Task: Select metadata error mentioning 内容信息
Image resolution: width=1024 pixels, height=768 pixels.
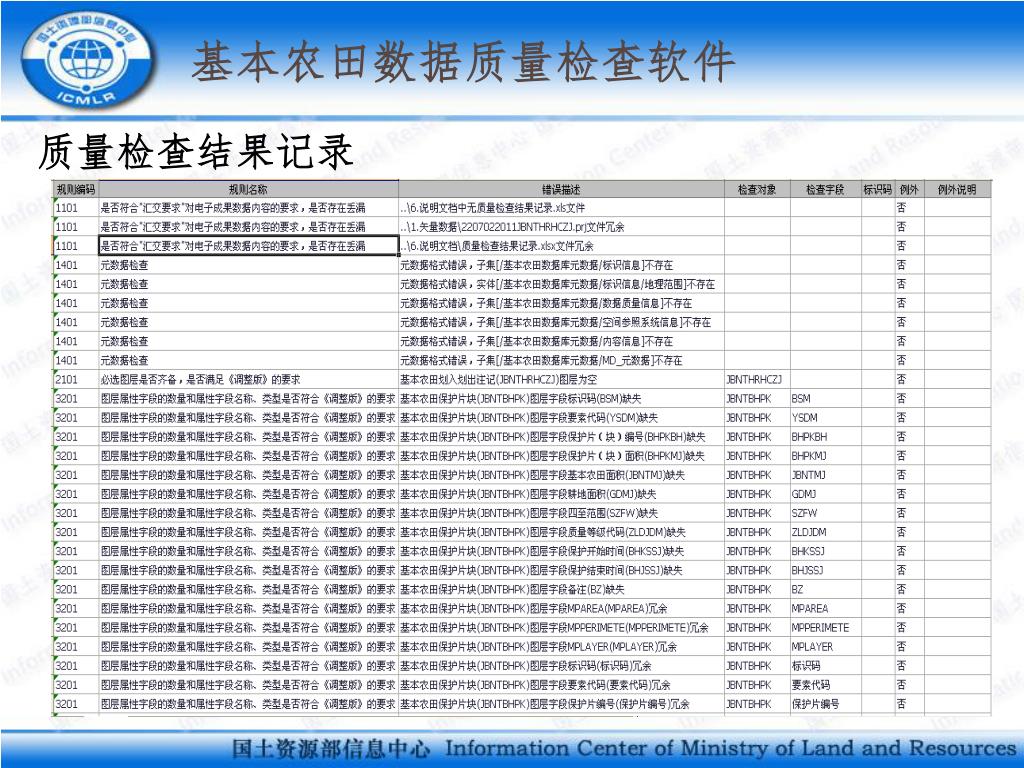Action: [561, 341]
